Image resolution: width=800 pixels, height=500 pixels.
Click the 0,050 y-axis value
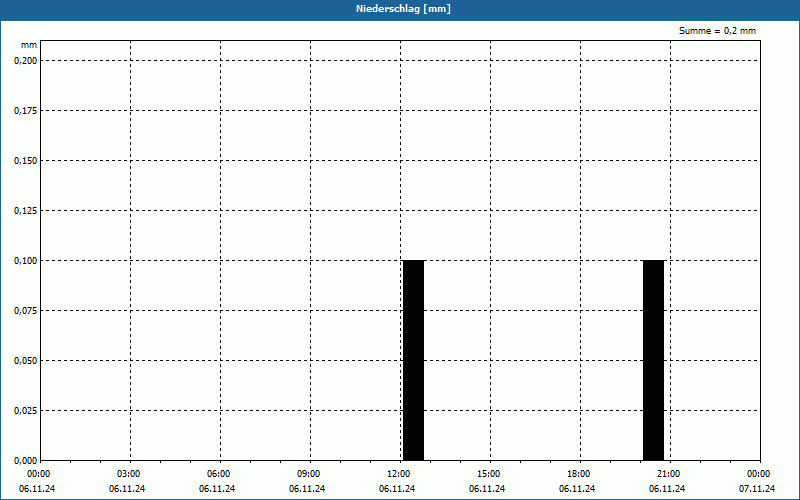point(26,361)
